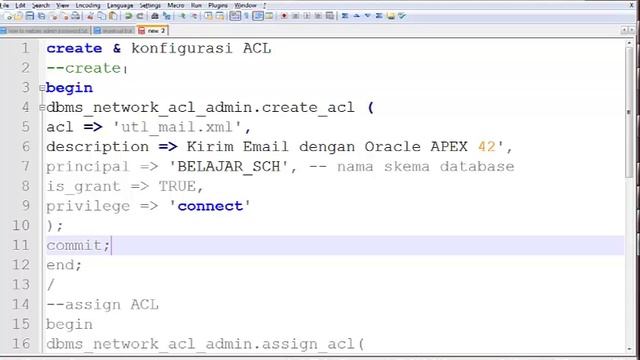Click the New file toolbar icon
The width and height of the screenshot is (640, 360).
(8, 16)
